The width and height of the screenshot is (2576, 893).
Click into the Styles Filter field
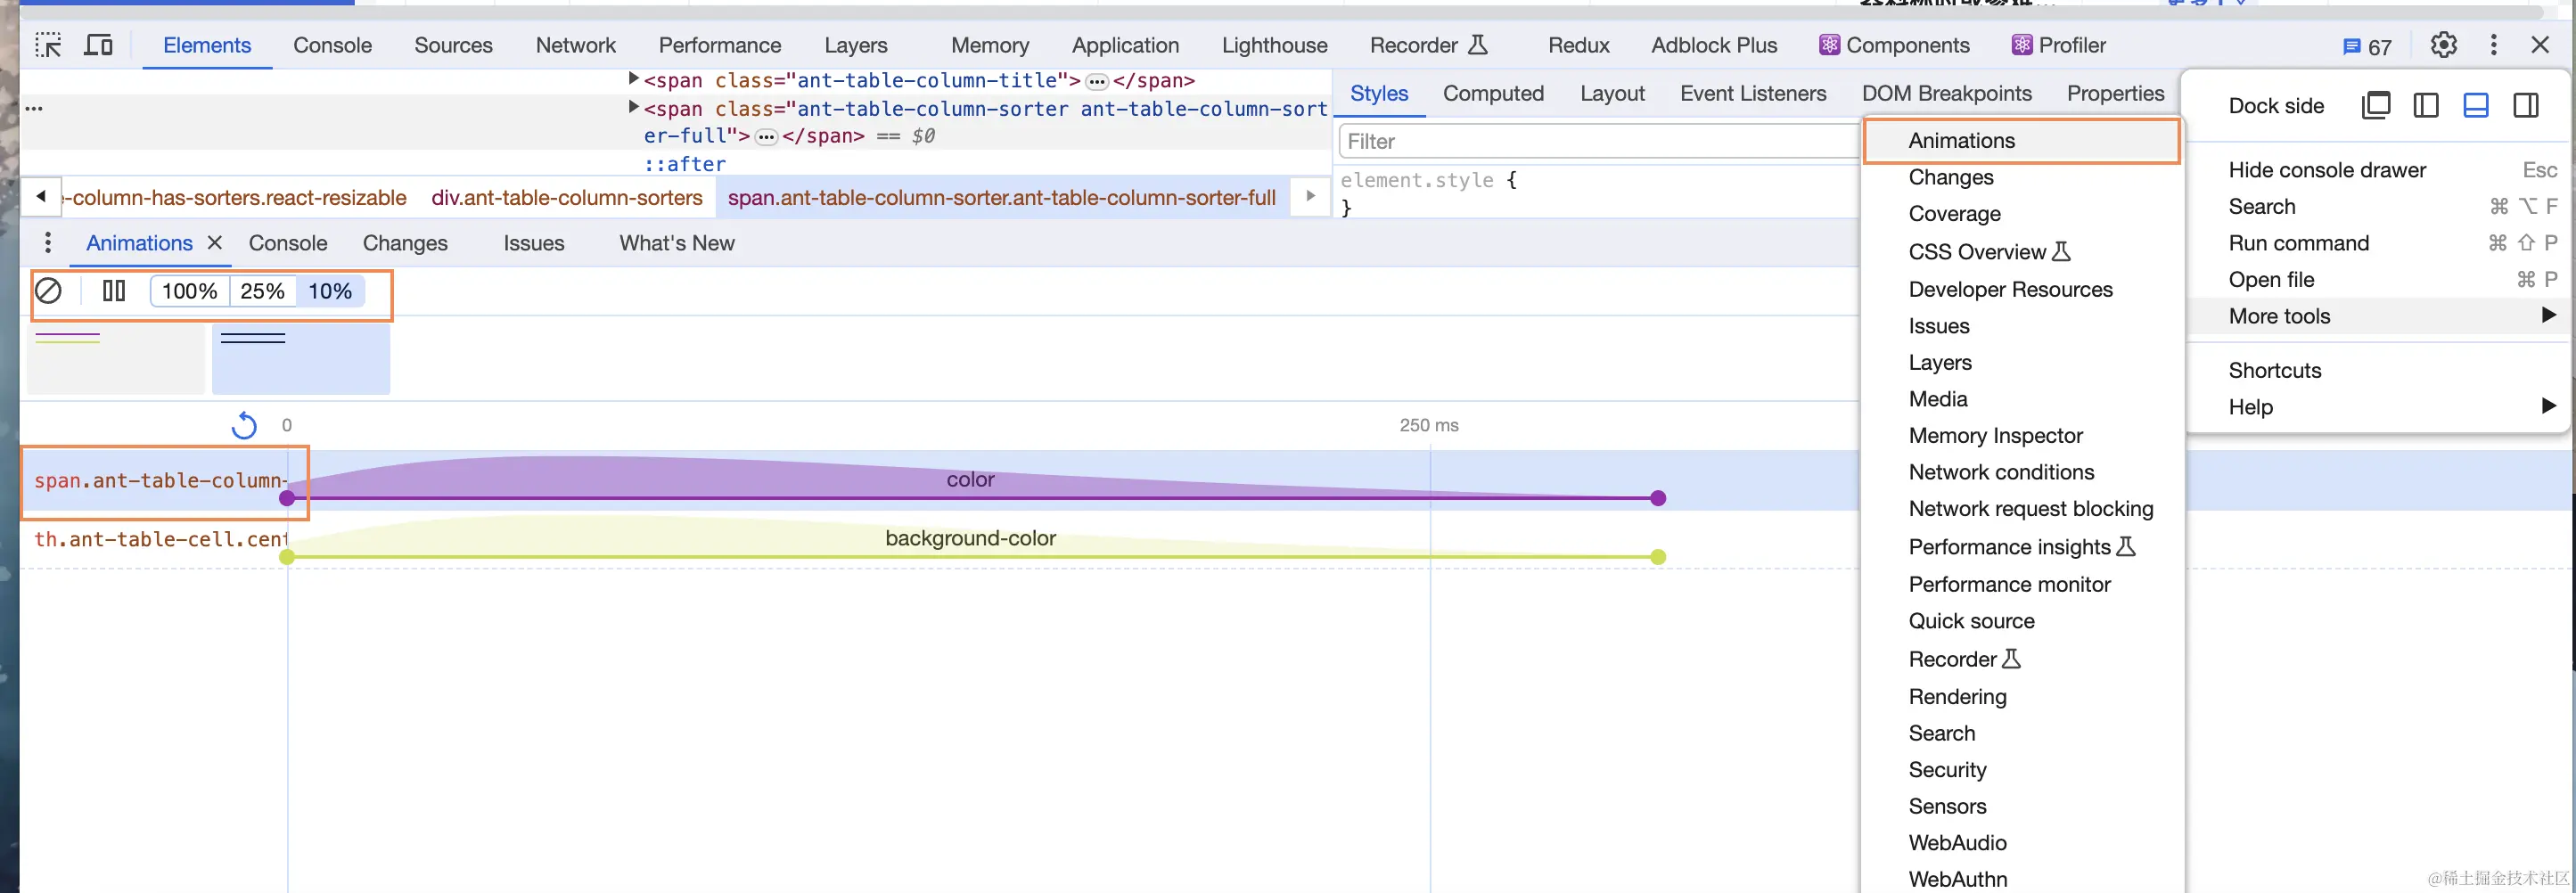click(x=1598, y=141)
